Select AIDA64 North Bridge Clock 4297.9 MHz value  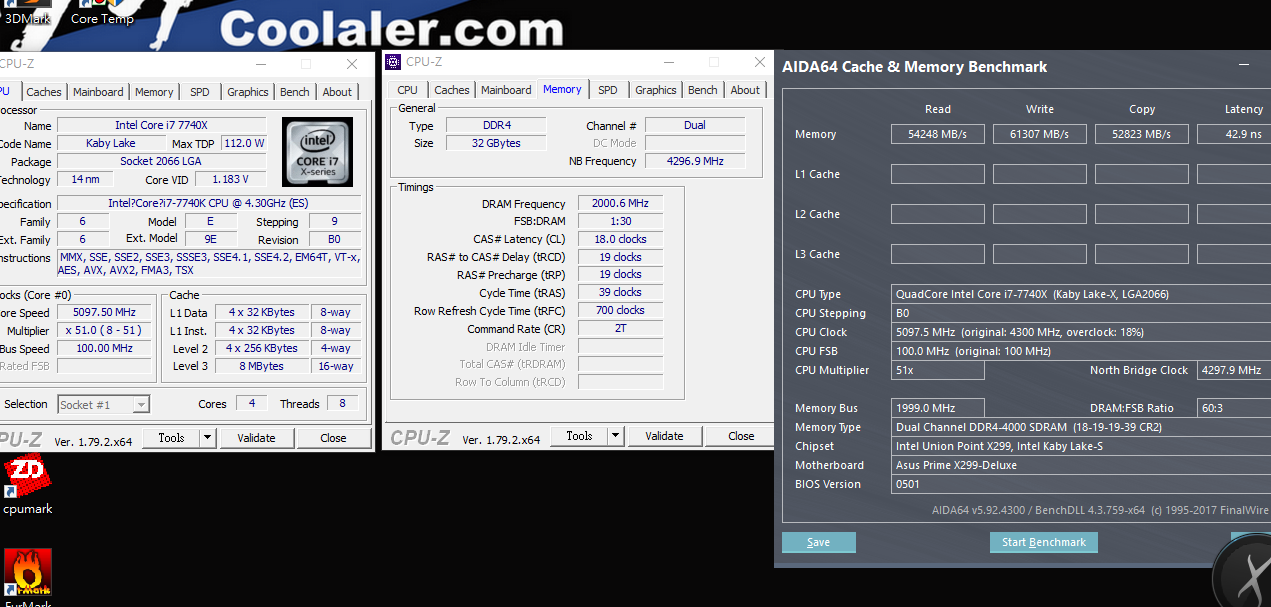[1234, 370]
